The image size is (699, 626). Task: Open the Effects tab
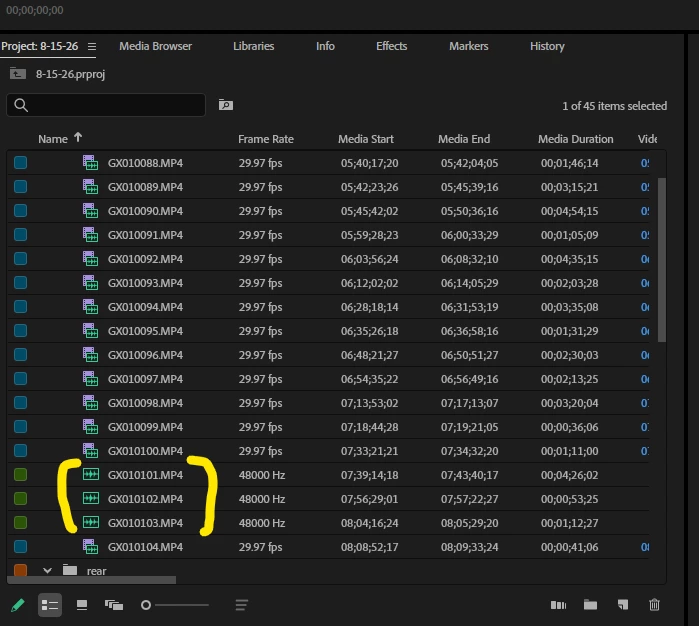tap(391, 46)
